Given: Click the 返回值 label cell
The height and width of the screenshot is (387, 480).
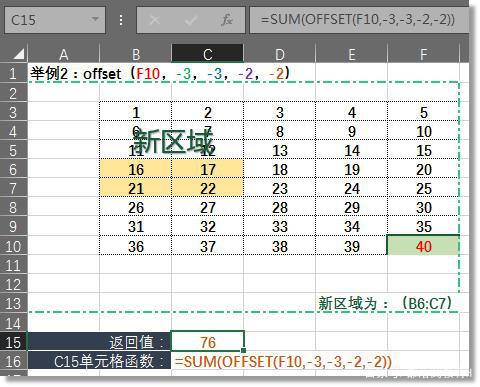Looking at the screenshot, I should tap(99, 342).
